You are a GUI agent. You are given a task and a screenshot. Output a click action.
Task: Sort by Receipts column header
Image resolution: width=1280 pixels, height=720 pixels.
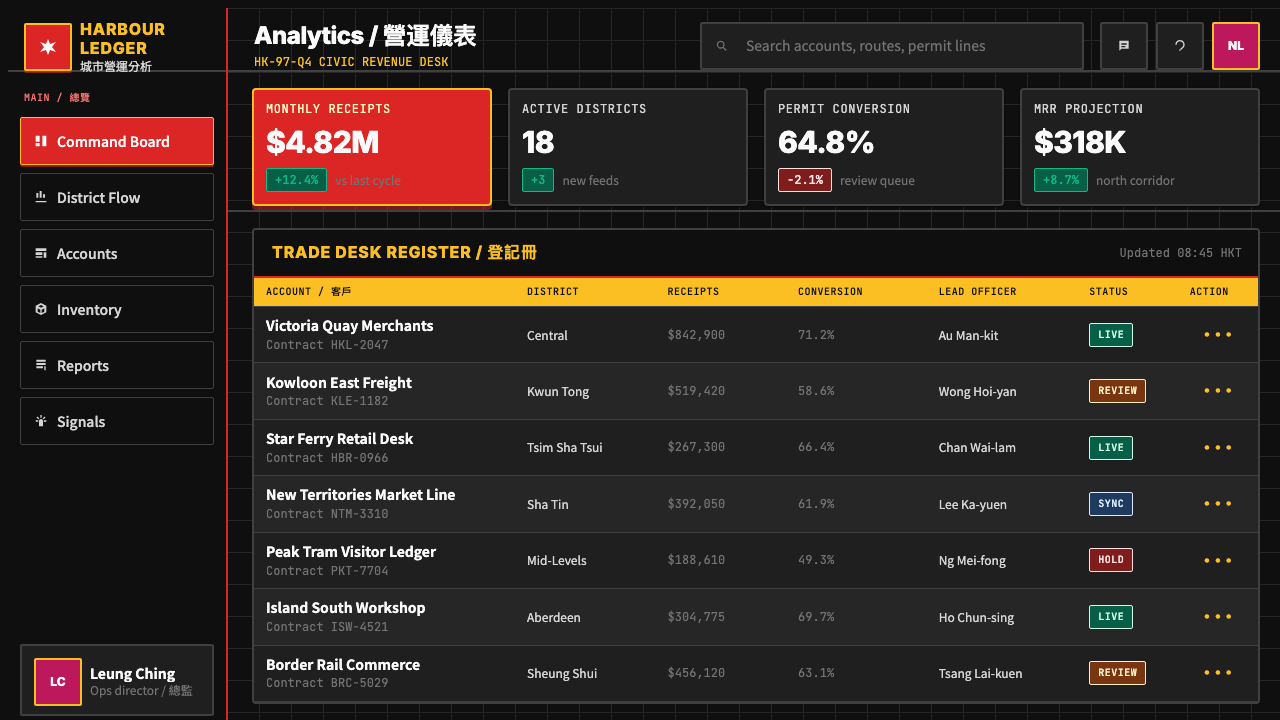[693, 292]
